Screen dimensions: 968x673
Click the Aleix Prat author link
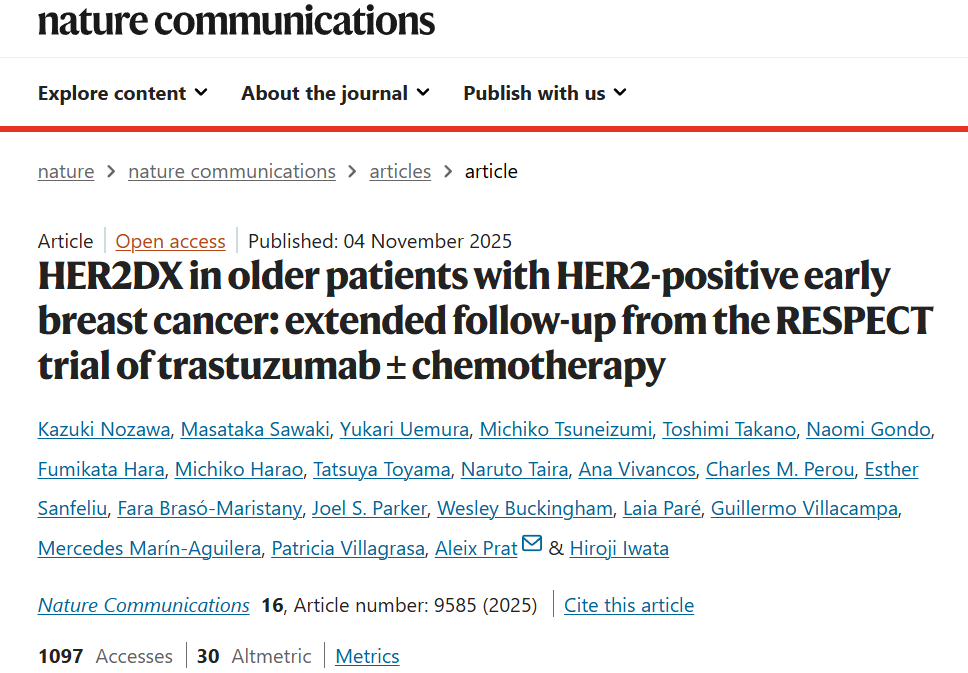pos(475,548)
